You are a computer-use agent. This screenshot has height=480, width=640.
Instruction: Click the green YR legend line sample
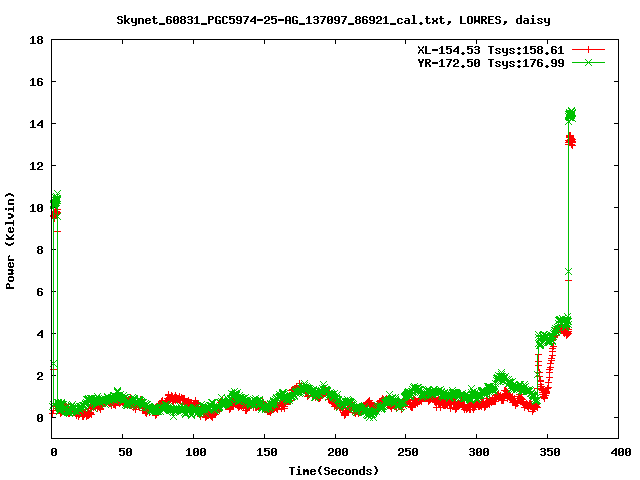[x=588, y=62]
